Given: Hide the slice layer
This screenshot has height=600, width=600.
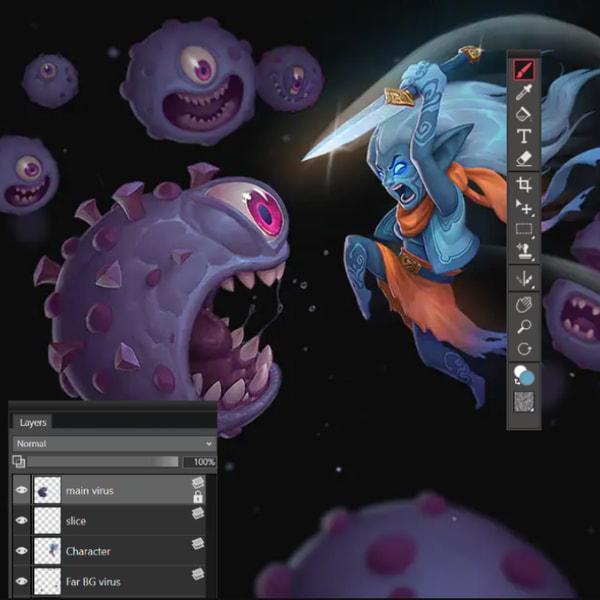Looking at the screenshot, I should click(21, 520).
